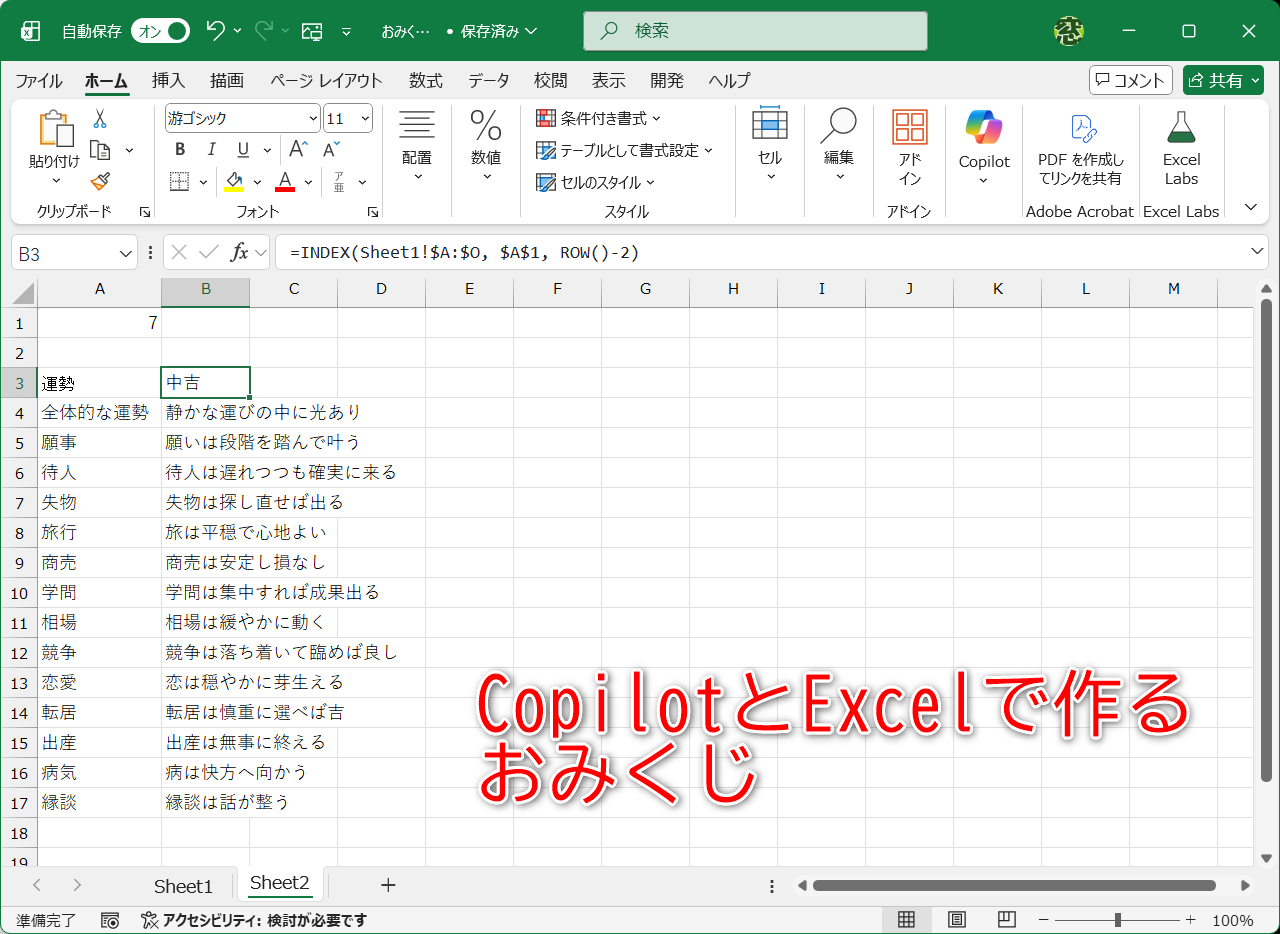
Task: Open the font name dropdown 游ゴシック
Action: click(311, 119)
